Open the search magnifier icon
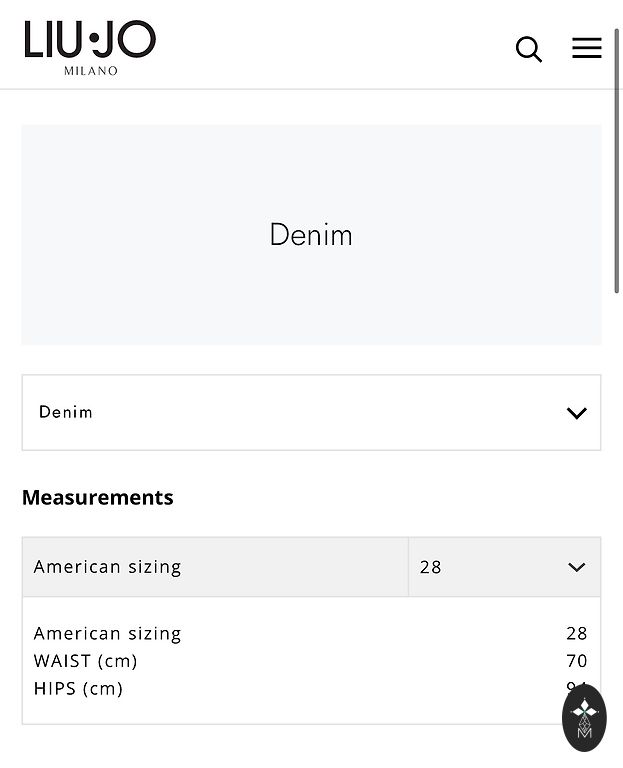This screenshot has height=768, width=623. [529, 49]
